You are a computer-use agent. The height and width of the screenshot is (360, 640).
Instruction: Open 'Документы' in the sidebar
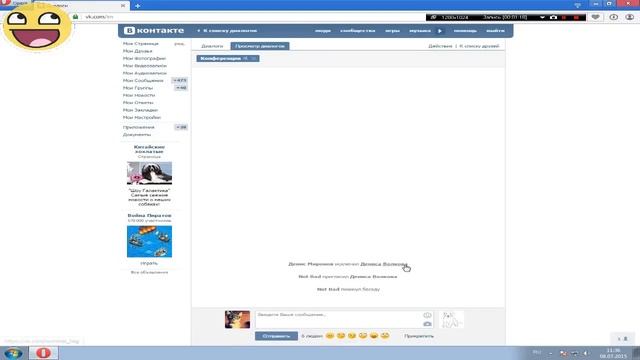pos(137,135)
